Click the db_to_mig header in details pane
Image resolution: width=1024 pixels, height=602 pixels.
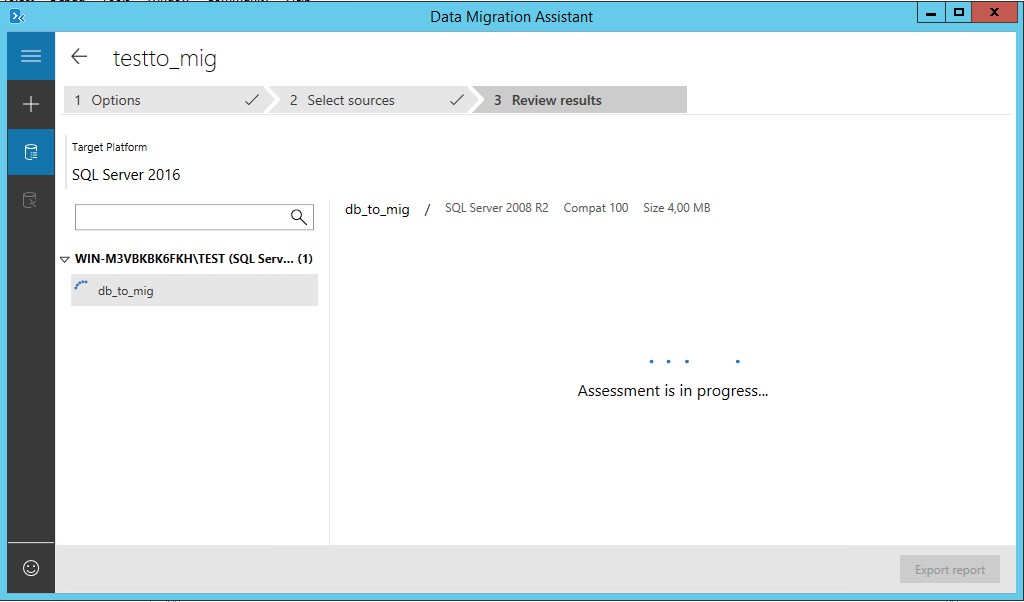[x=377, y=210]
